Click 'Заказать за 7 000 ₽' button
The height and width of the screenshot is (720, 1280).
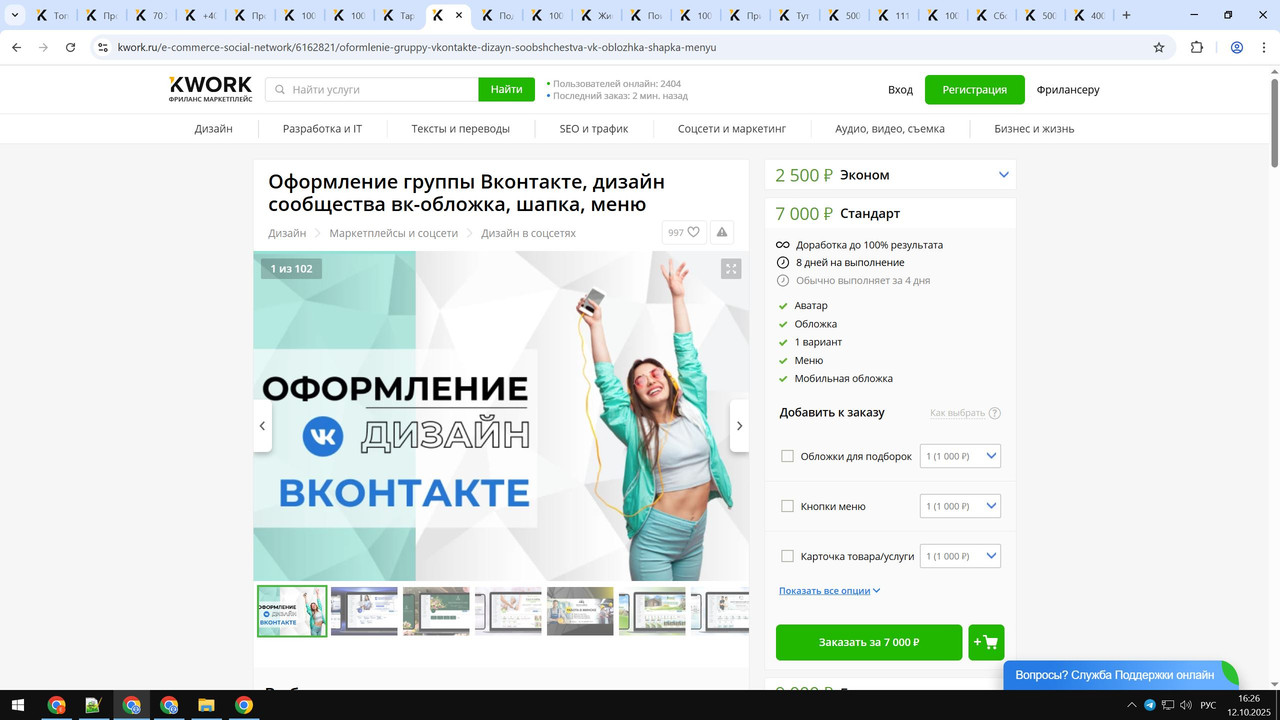[869, 642]
